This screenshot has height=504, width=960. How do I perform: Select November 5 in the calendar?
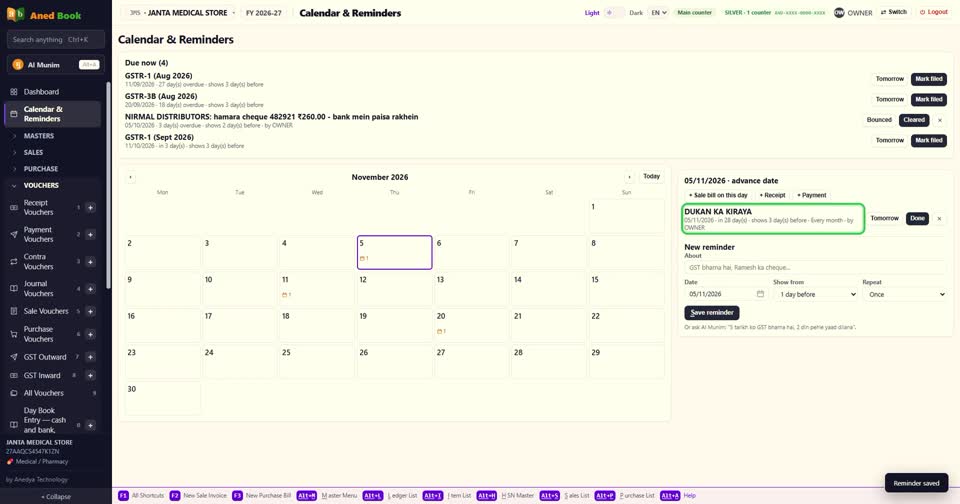pos(394,252)
